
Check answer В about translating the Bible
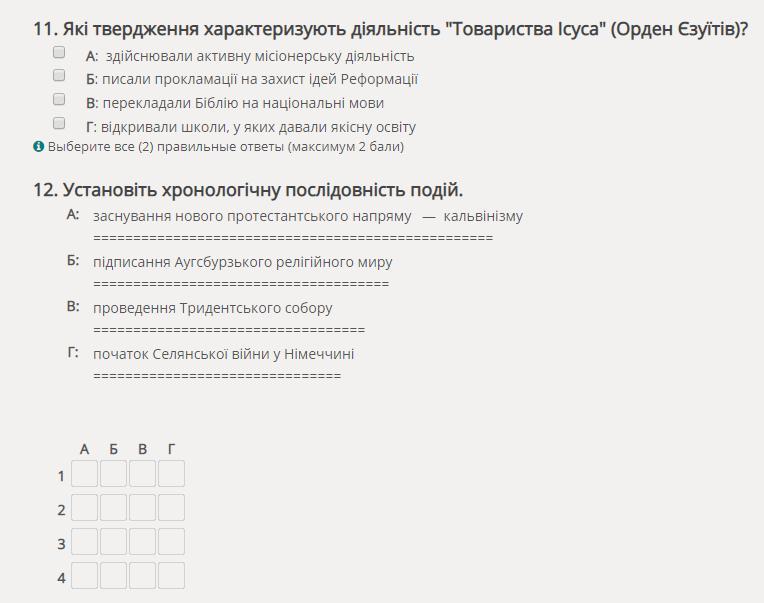coord(59,99)
